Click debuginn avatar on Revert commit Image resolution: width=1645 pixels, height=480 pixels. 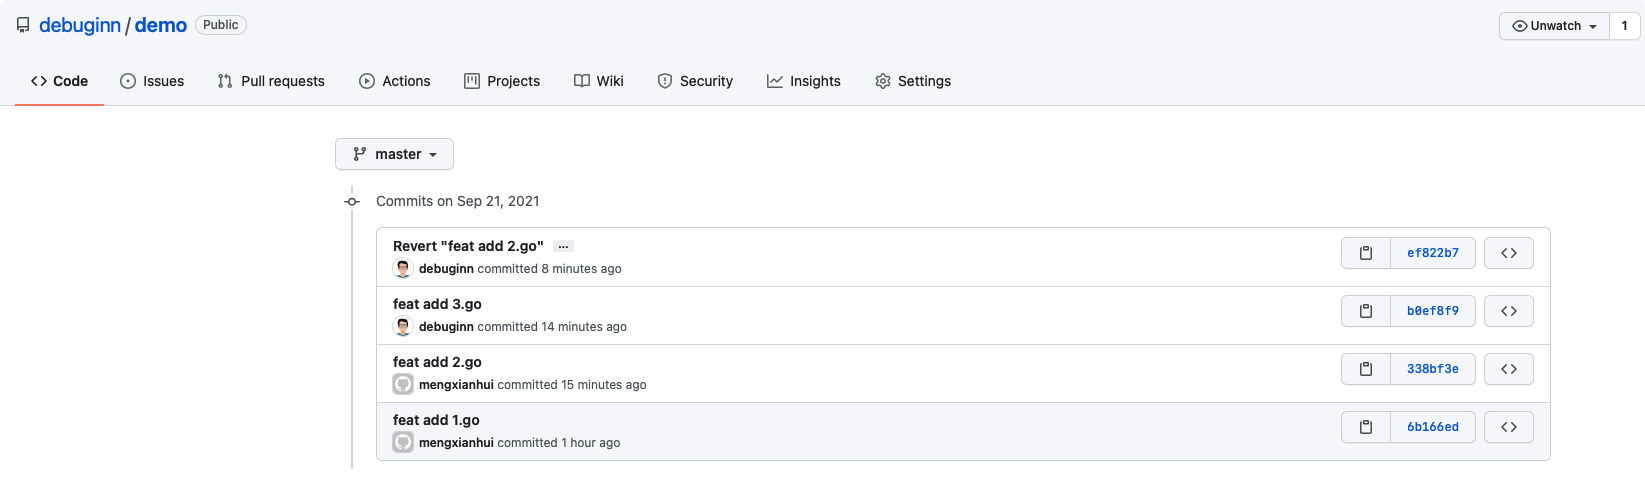403,269
